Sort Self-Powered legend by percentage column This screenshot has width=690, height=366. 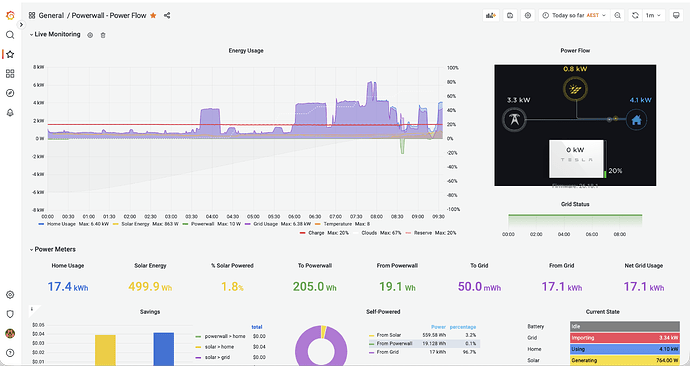pyautogui.click(x=463, y=327)
